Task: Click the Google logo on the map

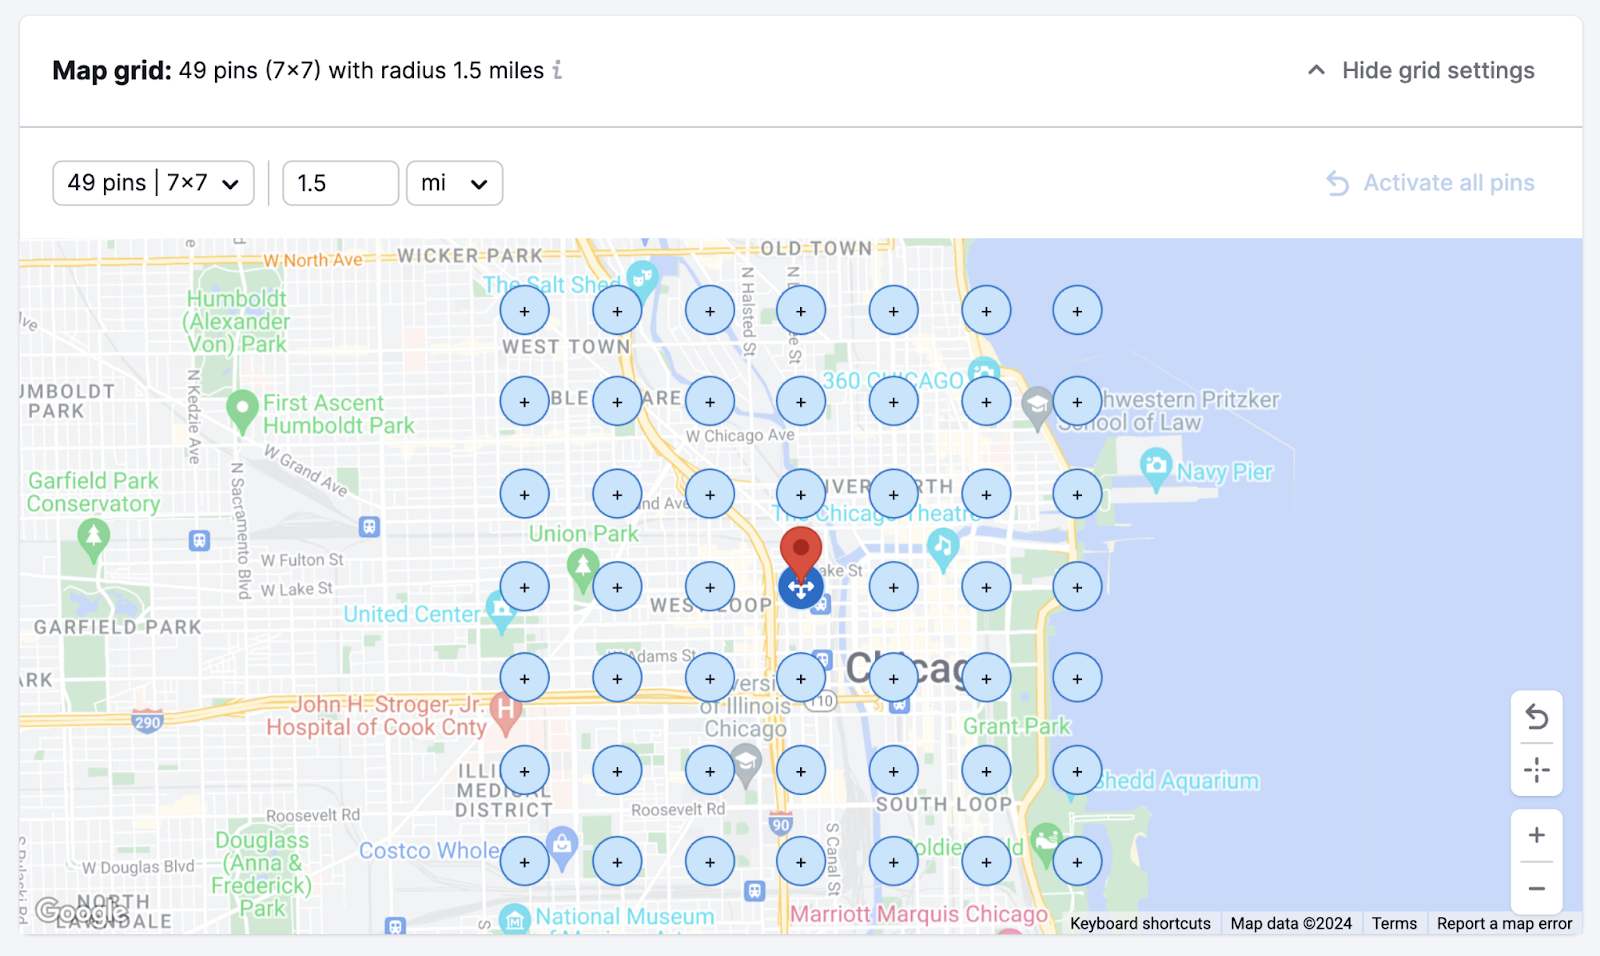Action: tap(80, 911)
